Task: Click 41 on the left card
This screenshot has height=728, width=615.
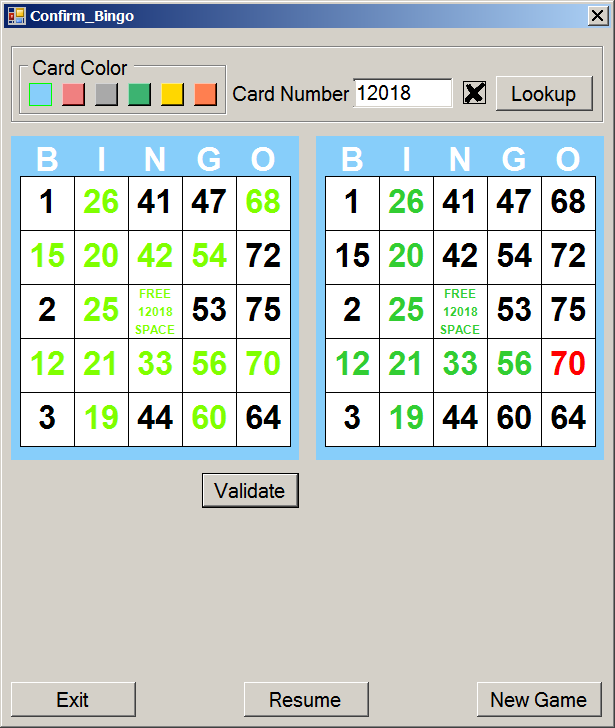Action: tap(155, 203)
